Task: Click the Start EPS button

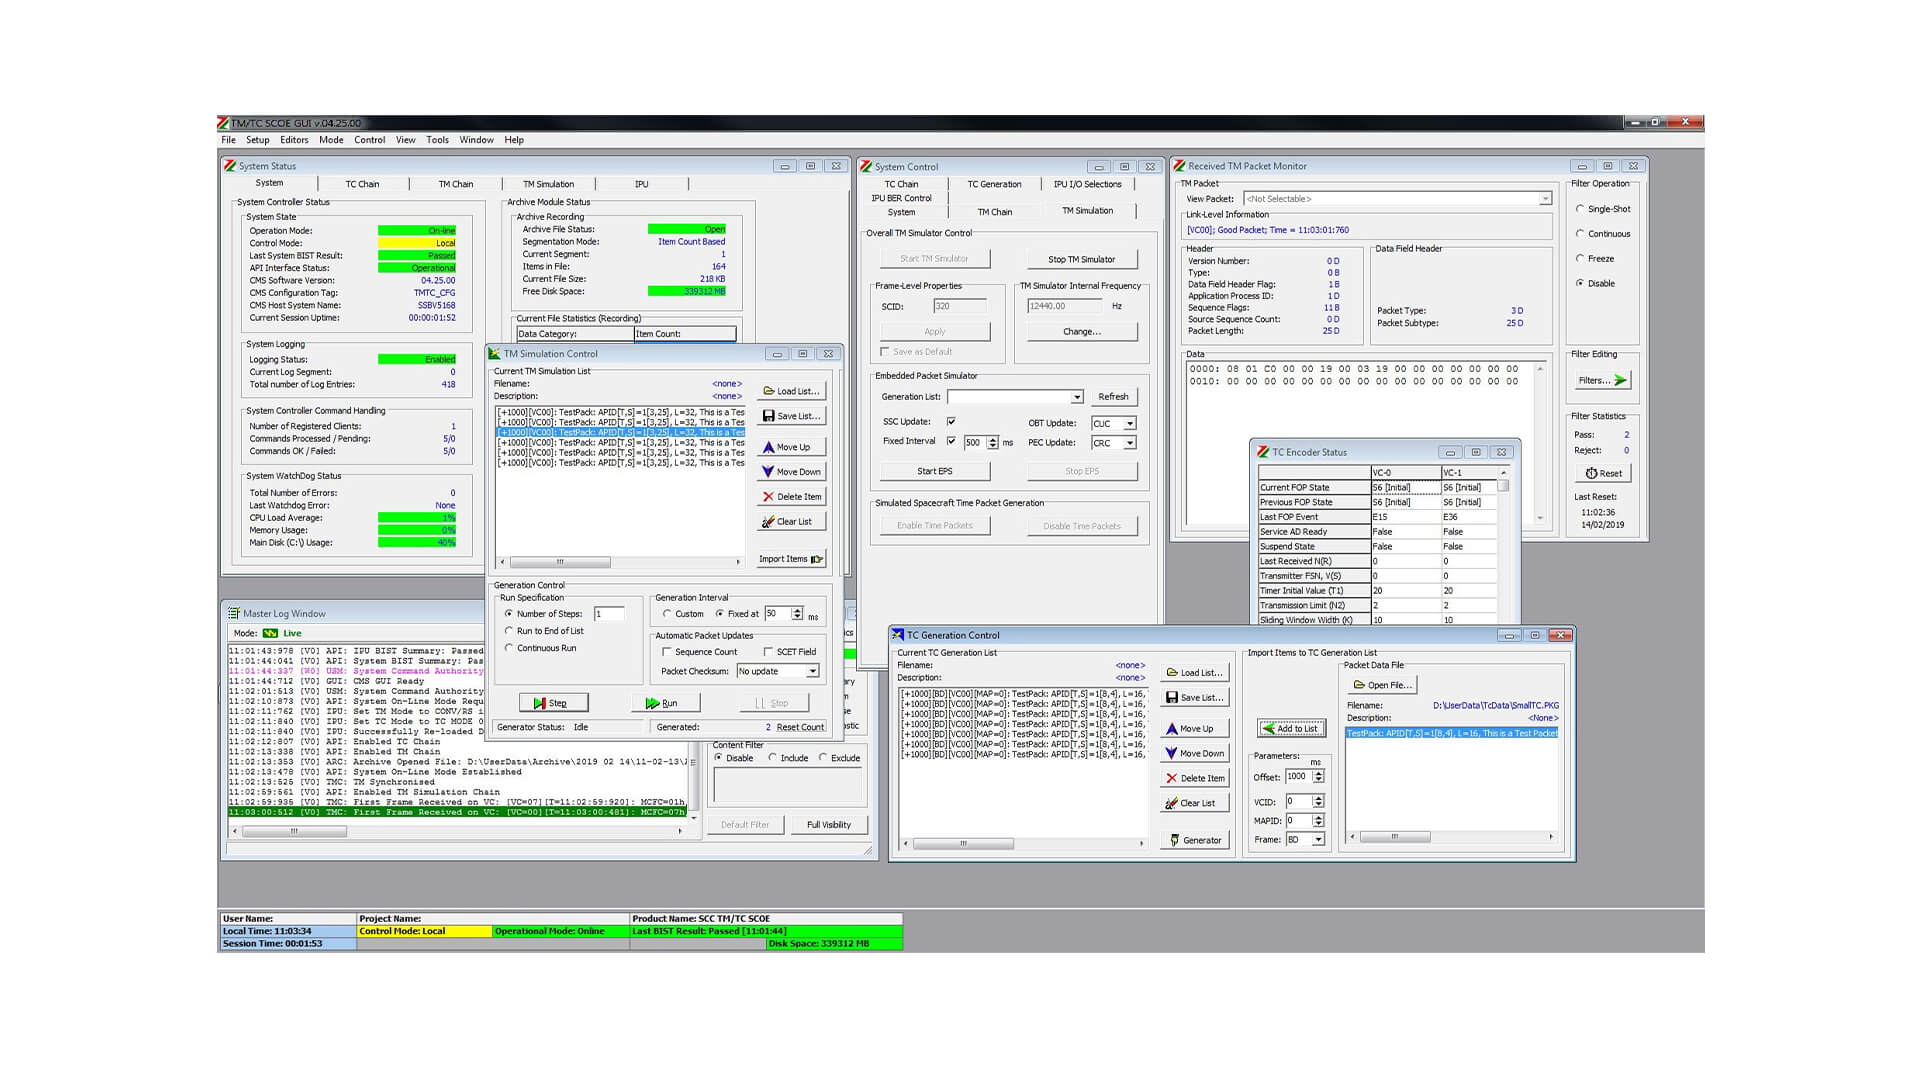Action: pos(935,471)
